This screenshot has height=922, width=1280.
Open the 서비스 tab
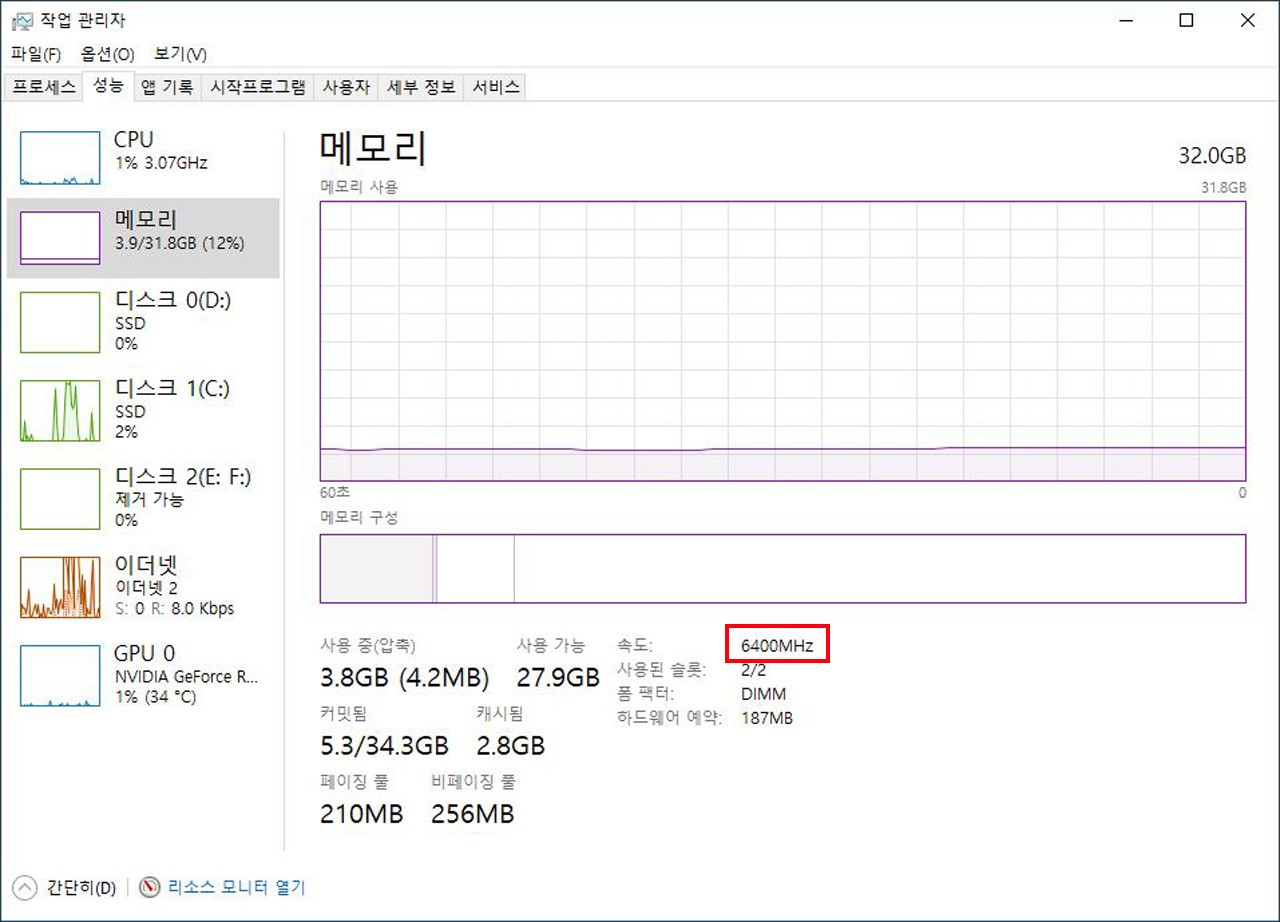point(496,87)
